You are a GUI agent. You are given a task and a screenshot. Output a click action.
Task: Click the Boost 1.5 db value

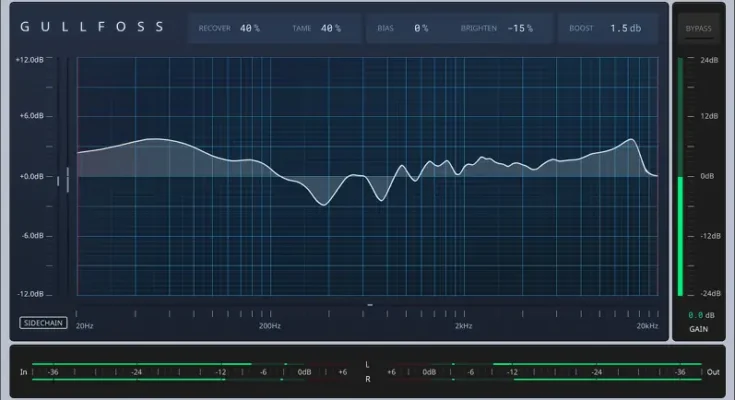626,28
